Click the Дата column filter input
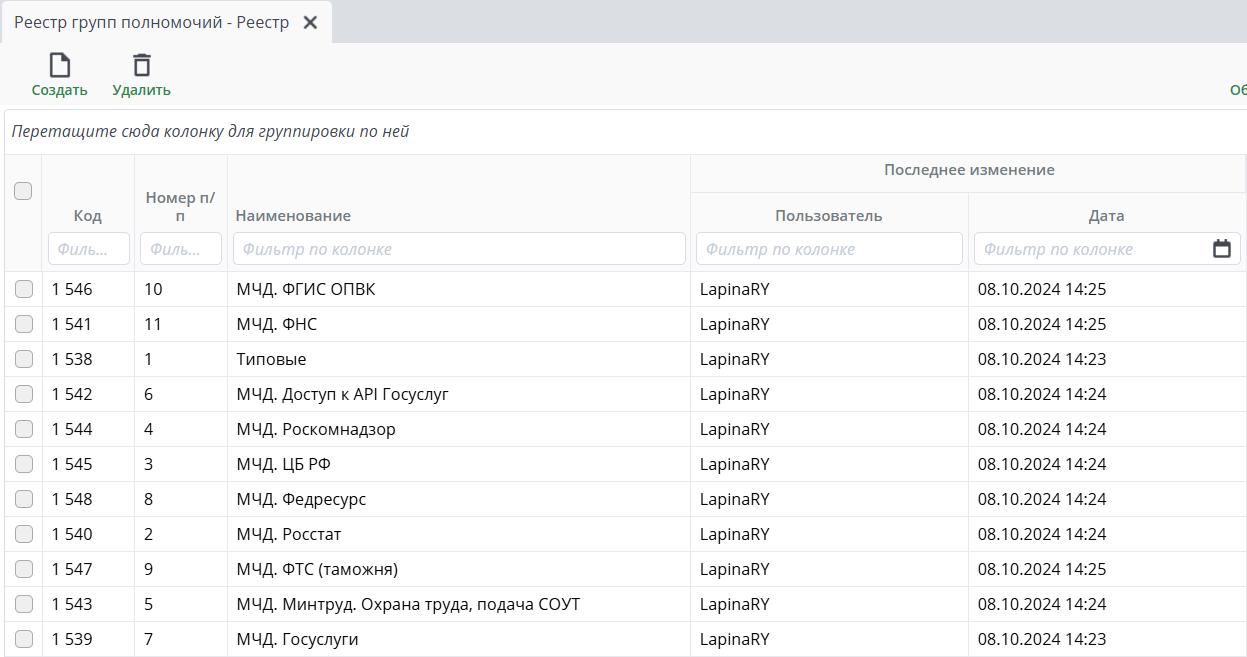The image size is (1247, 657). tap(1090, 249)
